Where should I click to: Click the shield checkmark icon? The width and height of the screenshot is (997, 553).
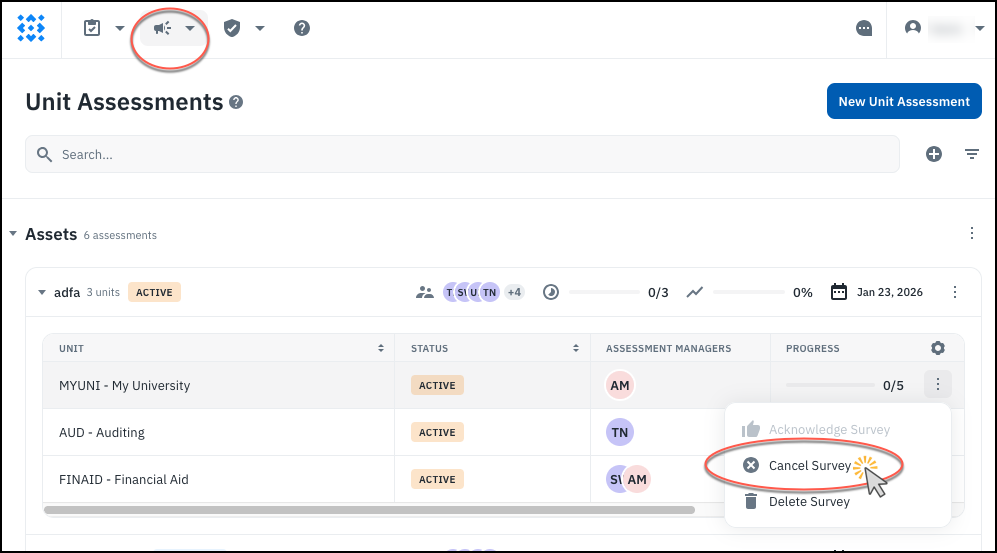click(232, 28)
